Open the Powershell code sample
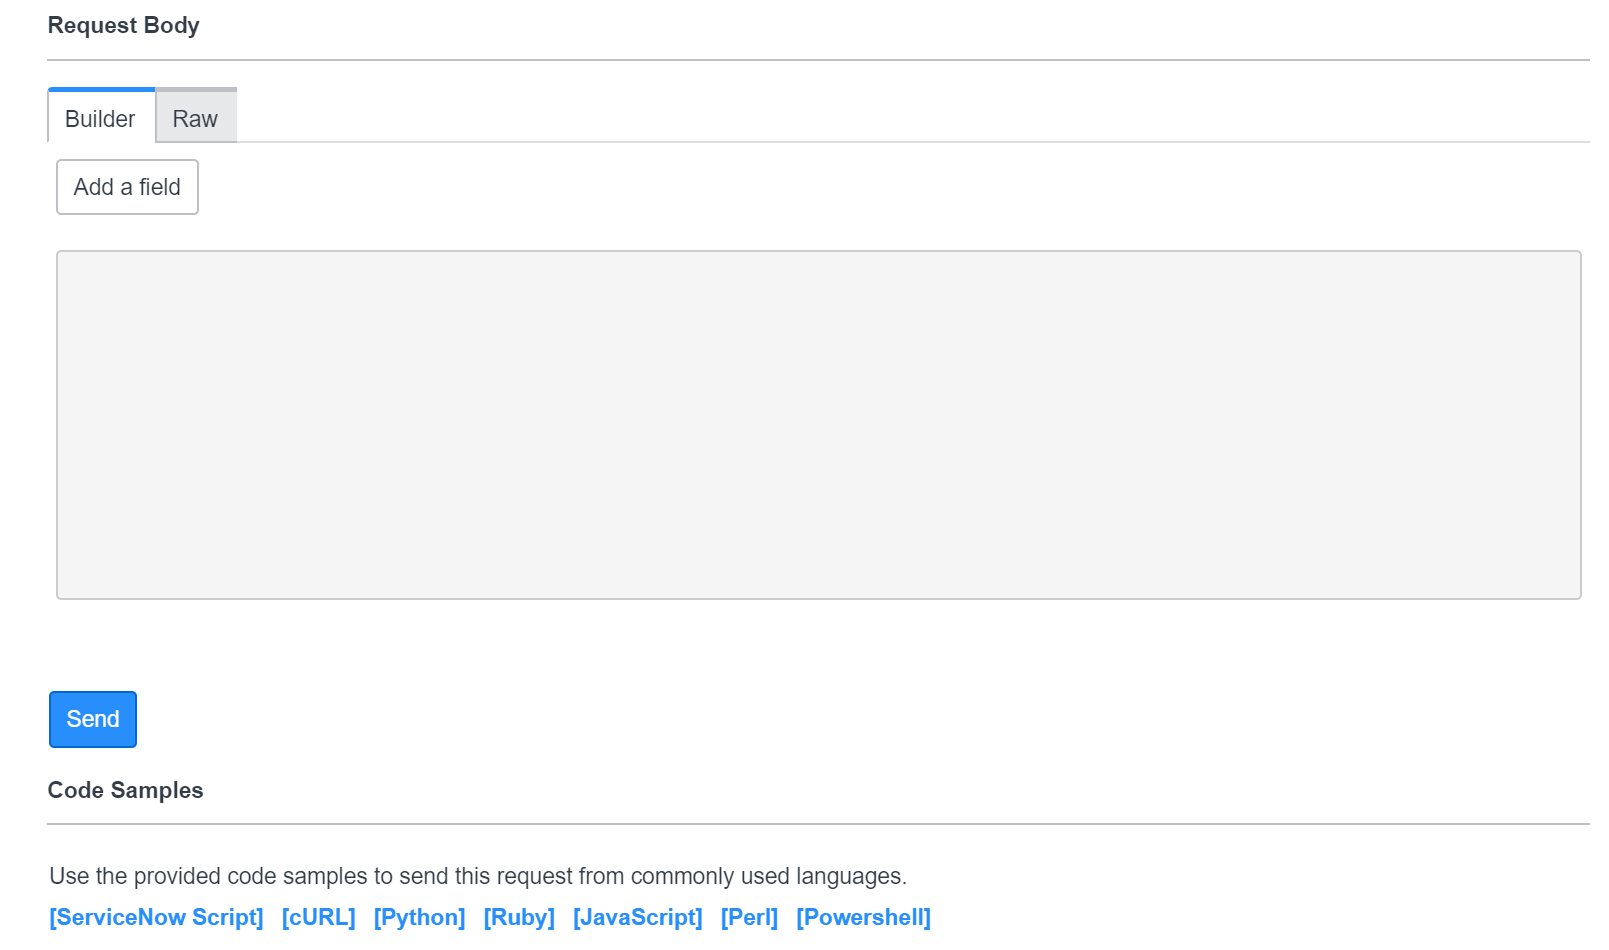Screen dimensions: 1609x950 click(x=864, y=917)
